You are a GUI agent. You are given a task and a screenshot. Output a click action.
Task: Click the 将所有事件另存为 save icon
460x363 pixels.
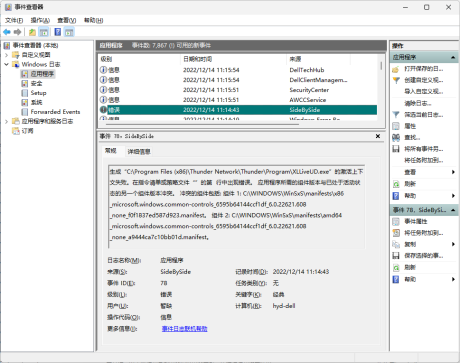396,149
